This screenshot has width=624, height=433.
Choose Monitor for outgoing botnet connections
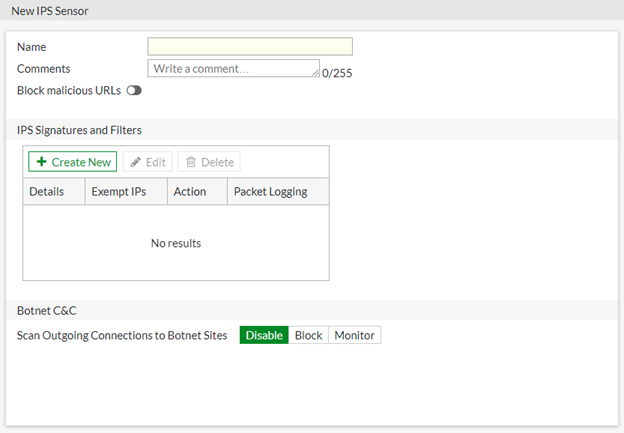[354, 335]
